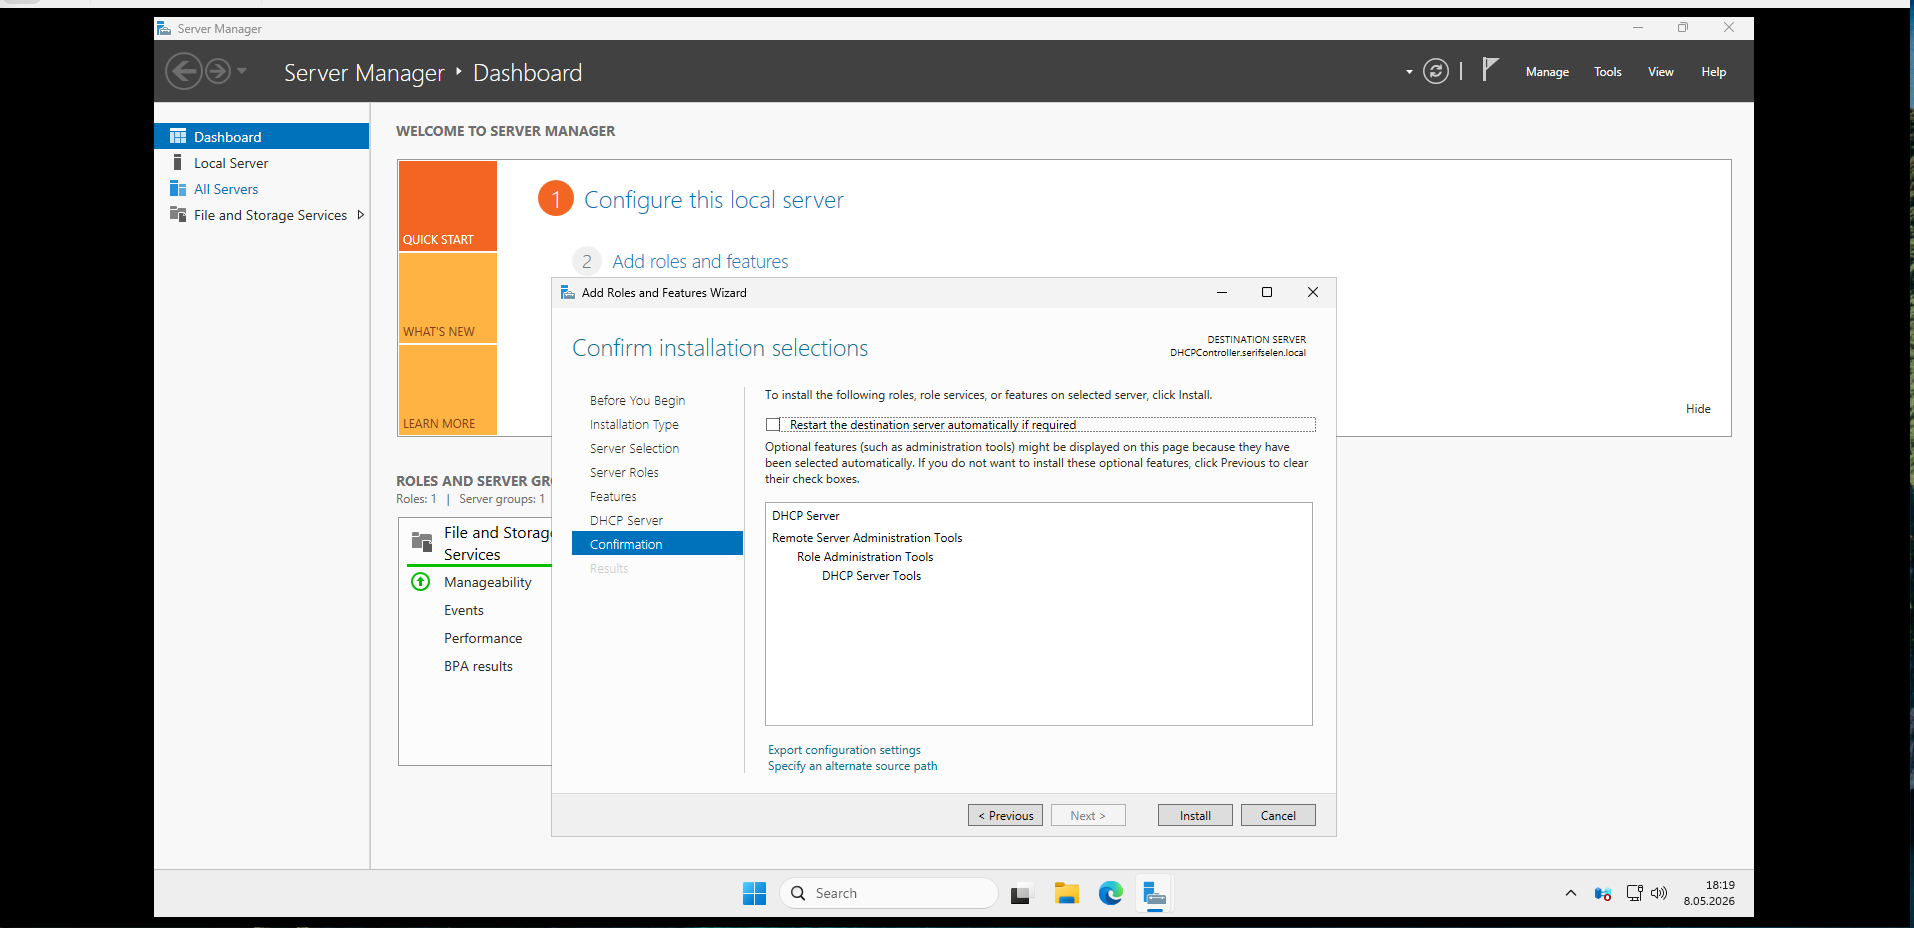Select Role Administration Tools list entry

pyautogui.click(x=865, y=557)
